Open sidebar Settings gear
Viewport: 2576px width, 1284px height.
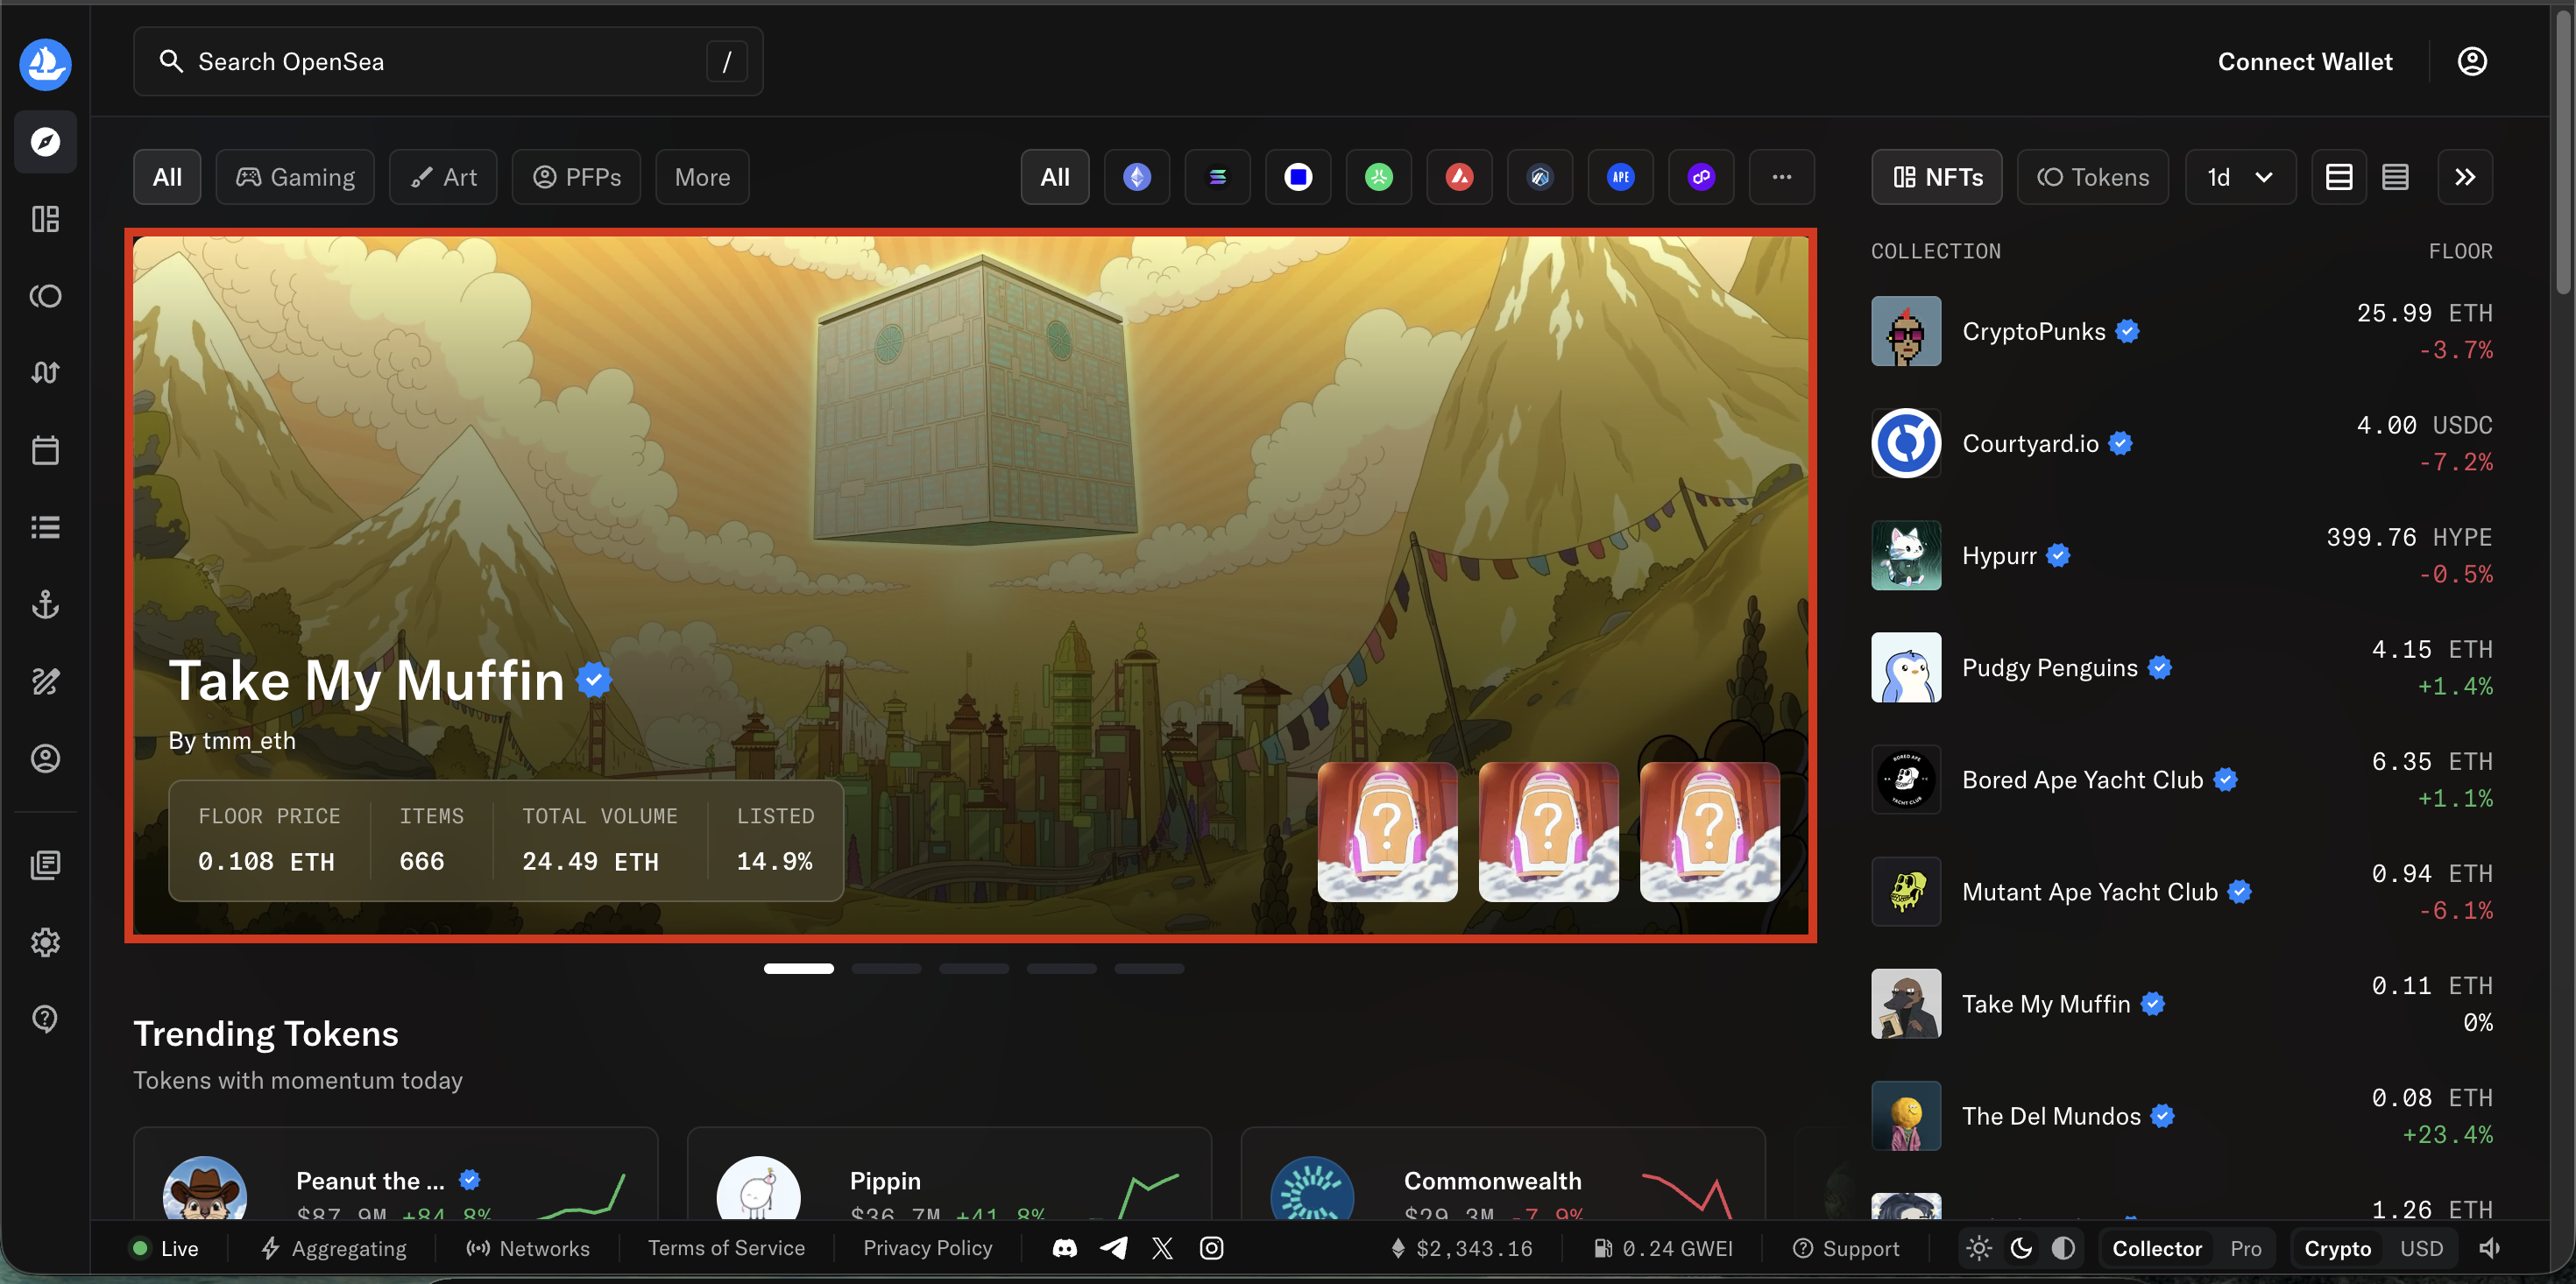[45, 941]
